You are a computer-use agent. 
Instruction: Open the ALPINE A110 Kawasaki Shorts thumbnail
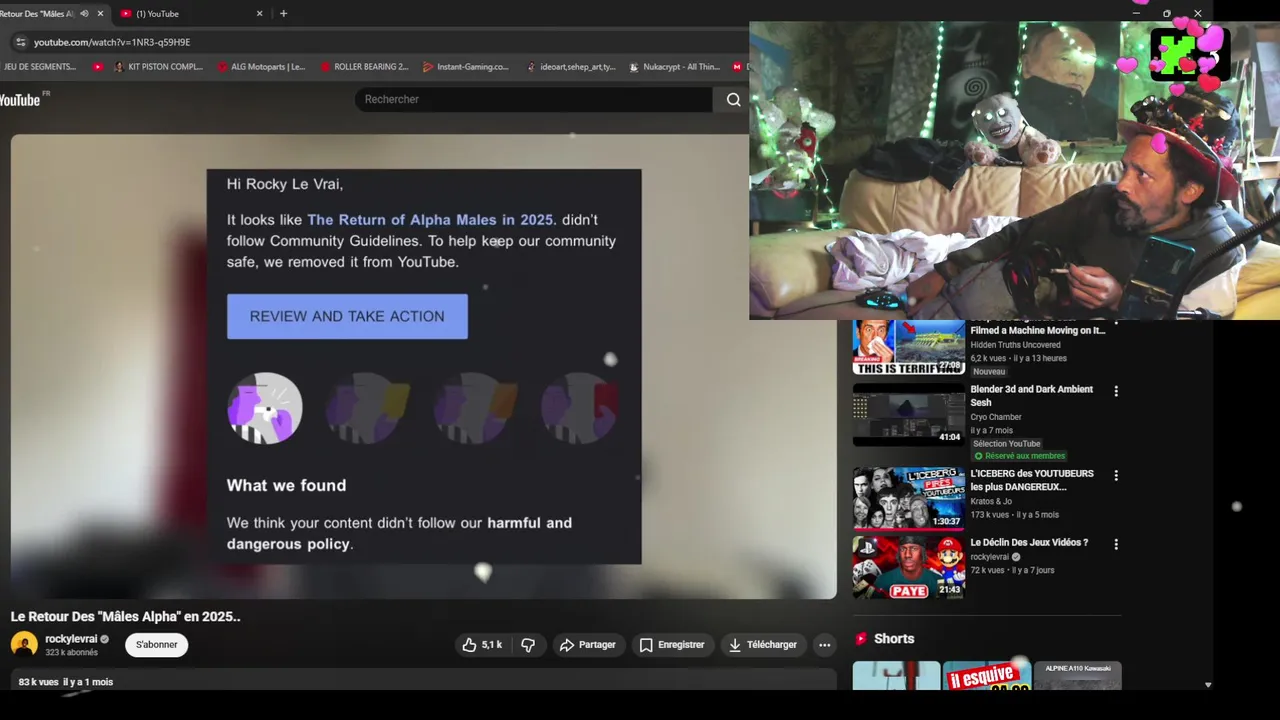coord(1078,676)
